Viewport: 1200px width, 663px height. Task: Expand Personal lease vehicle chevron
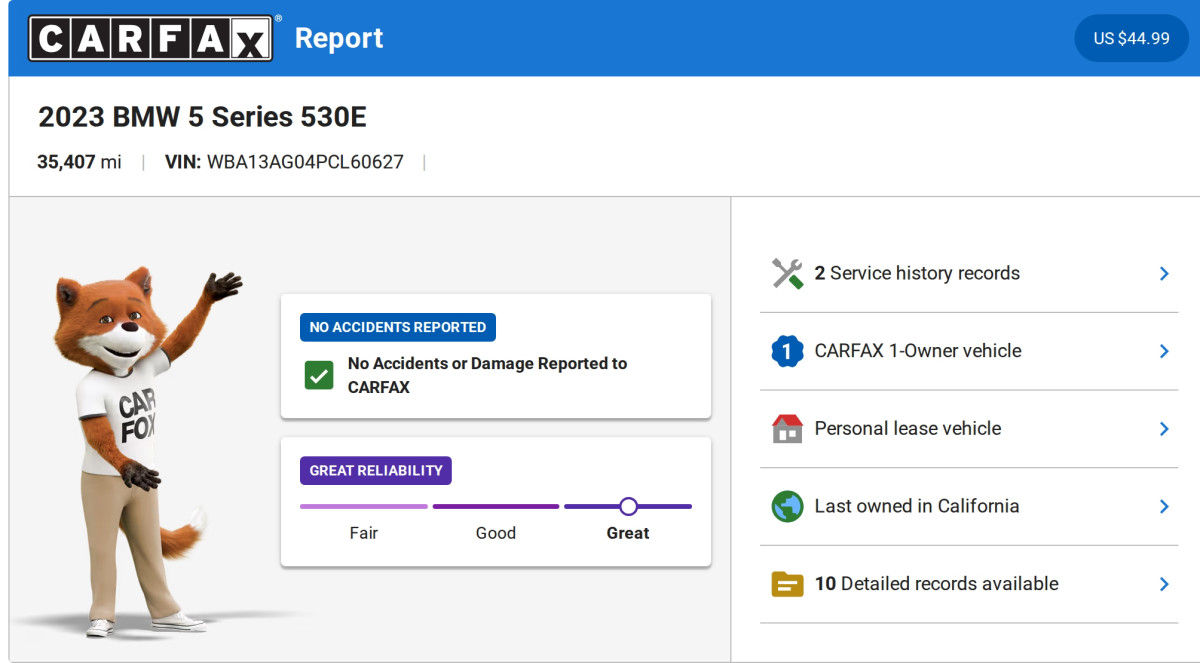1163,428
